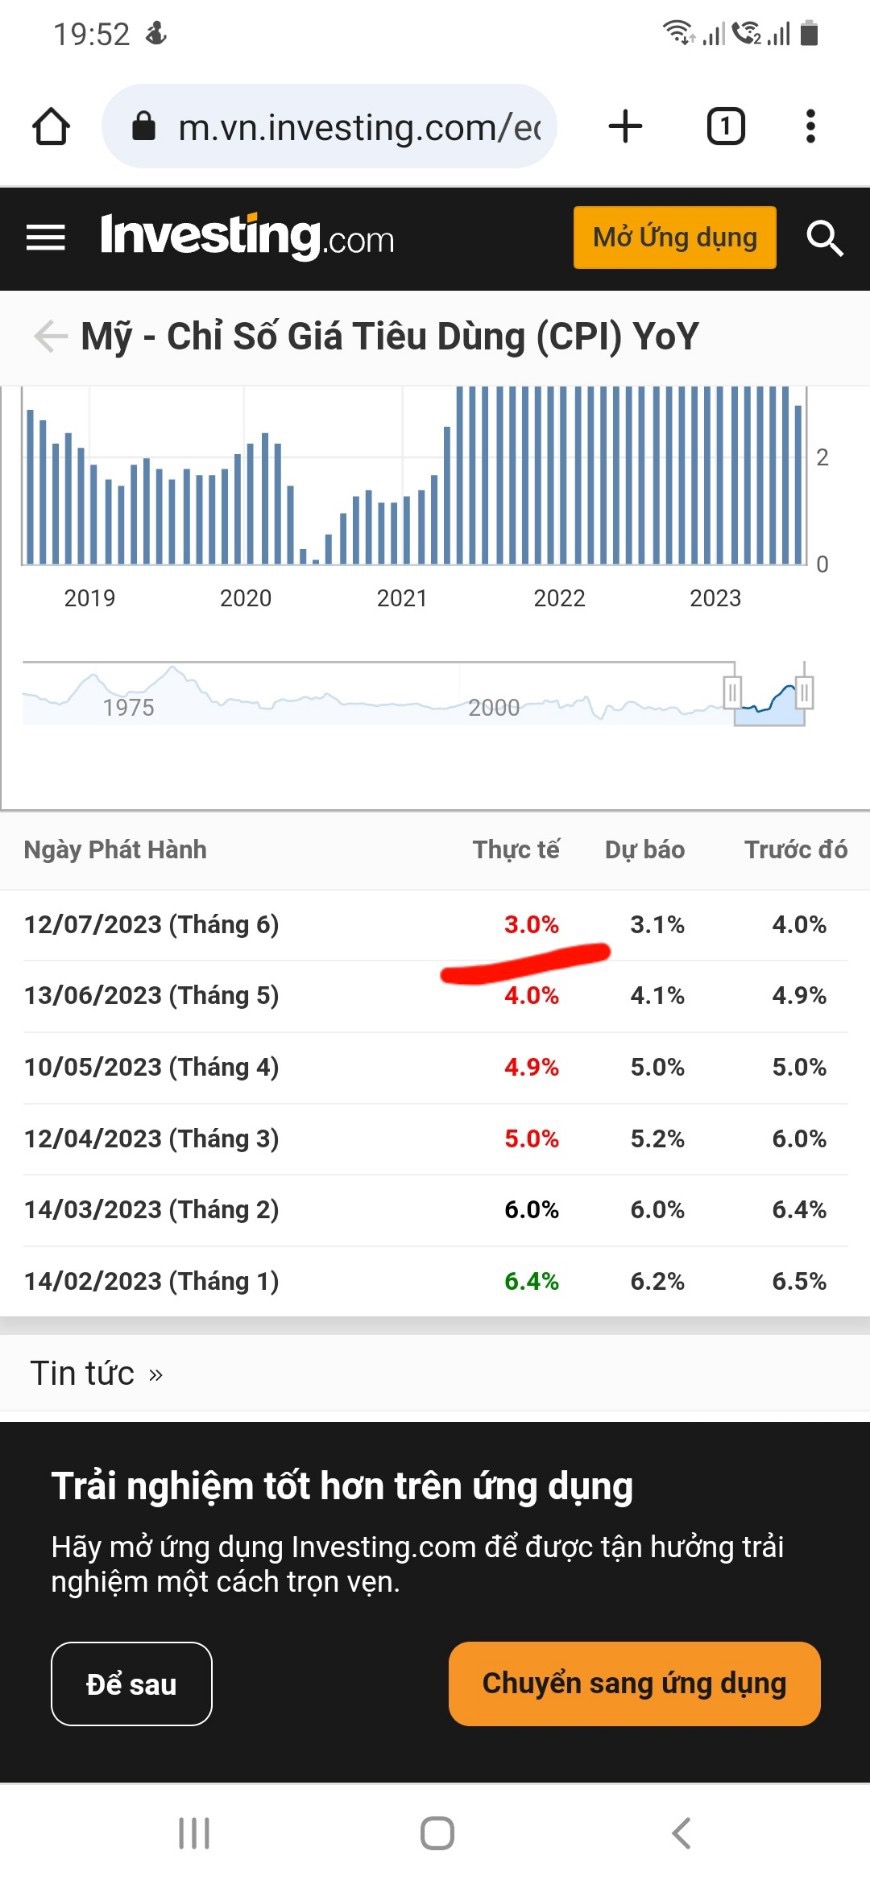
Task: Click the Mở Ứng dụng button
Action: 674,238
